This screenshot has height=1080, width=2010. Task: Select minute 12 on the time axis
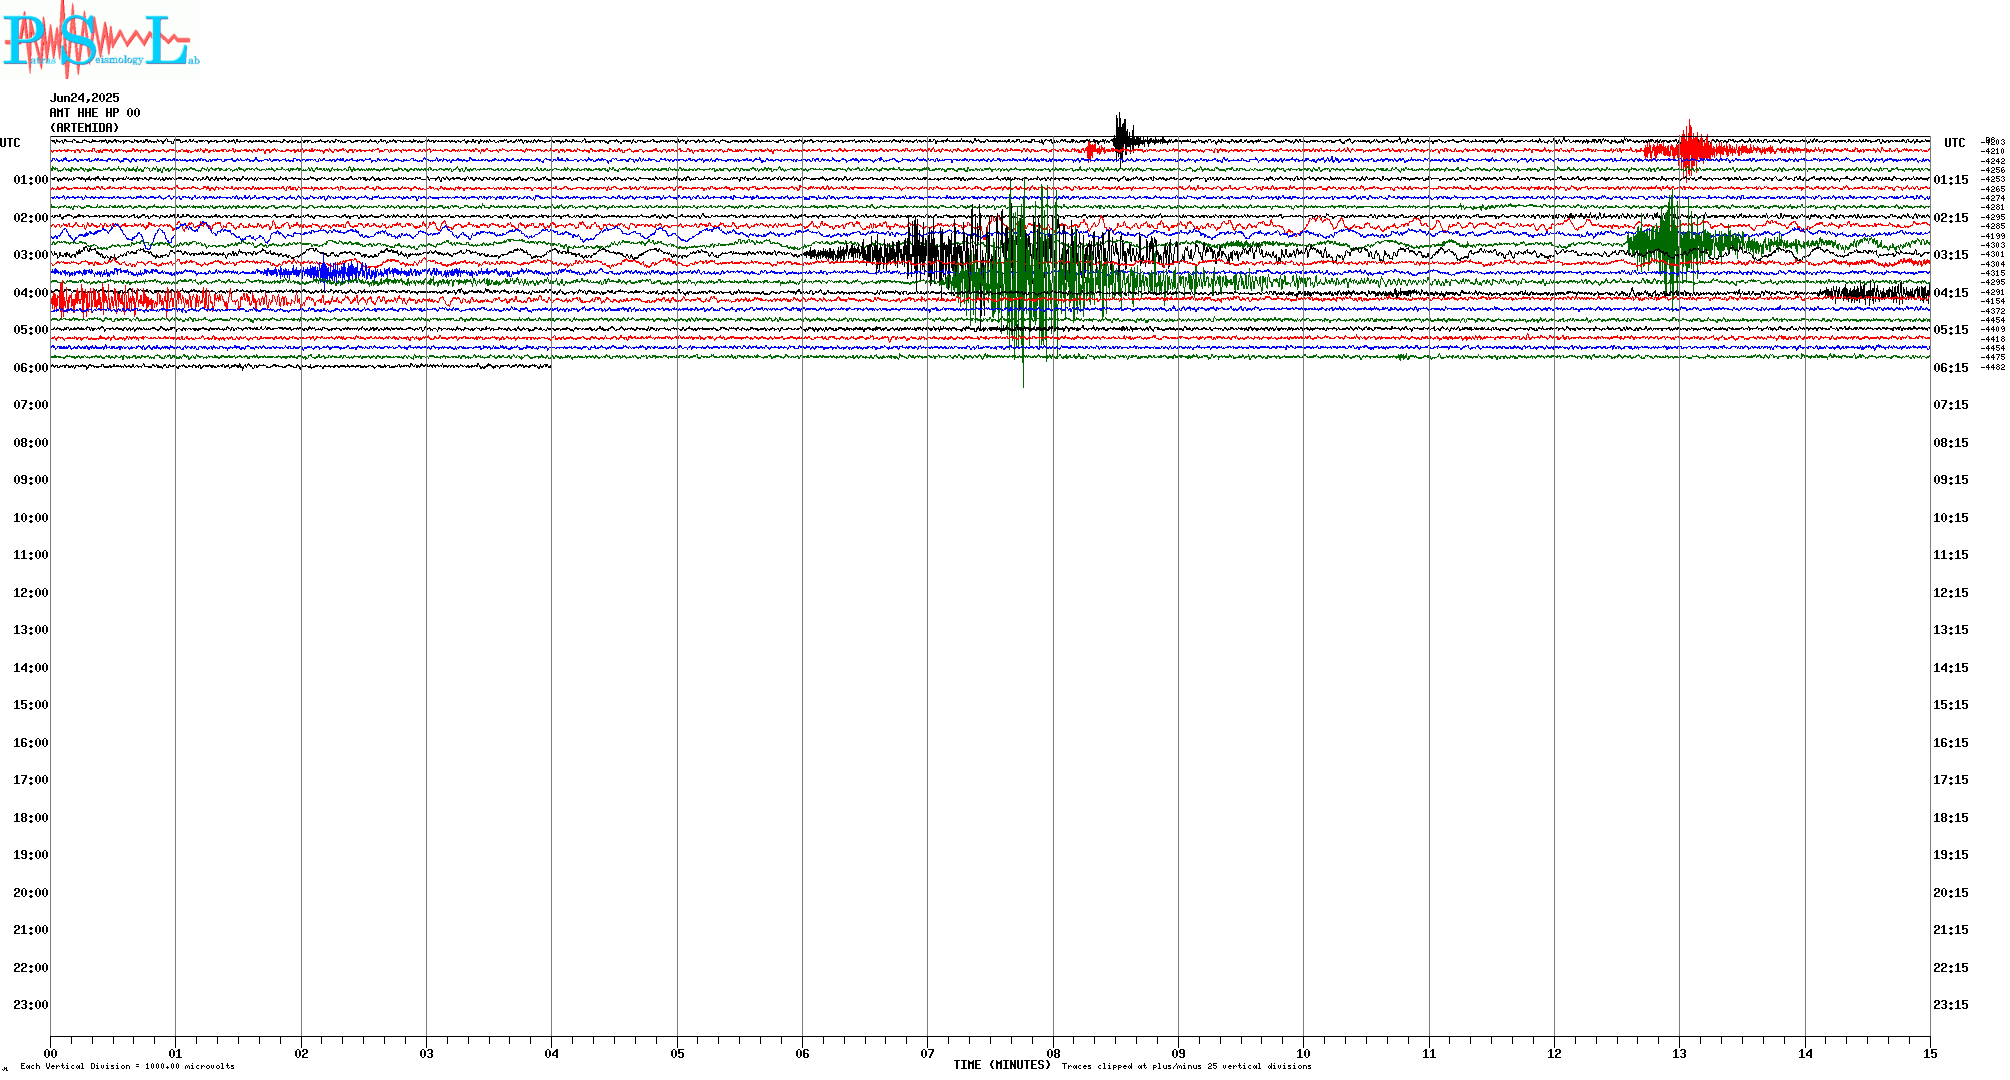[x=1554, y=1053]
